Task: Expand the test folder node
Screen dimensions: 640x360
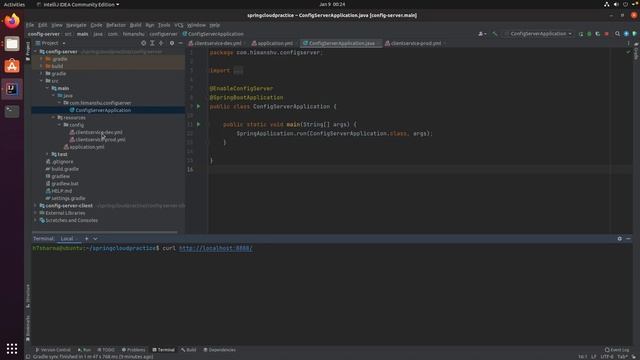Action: tap(47, 154)
